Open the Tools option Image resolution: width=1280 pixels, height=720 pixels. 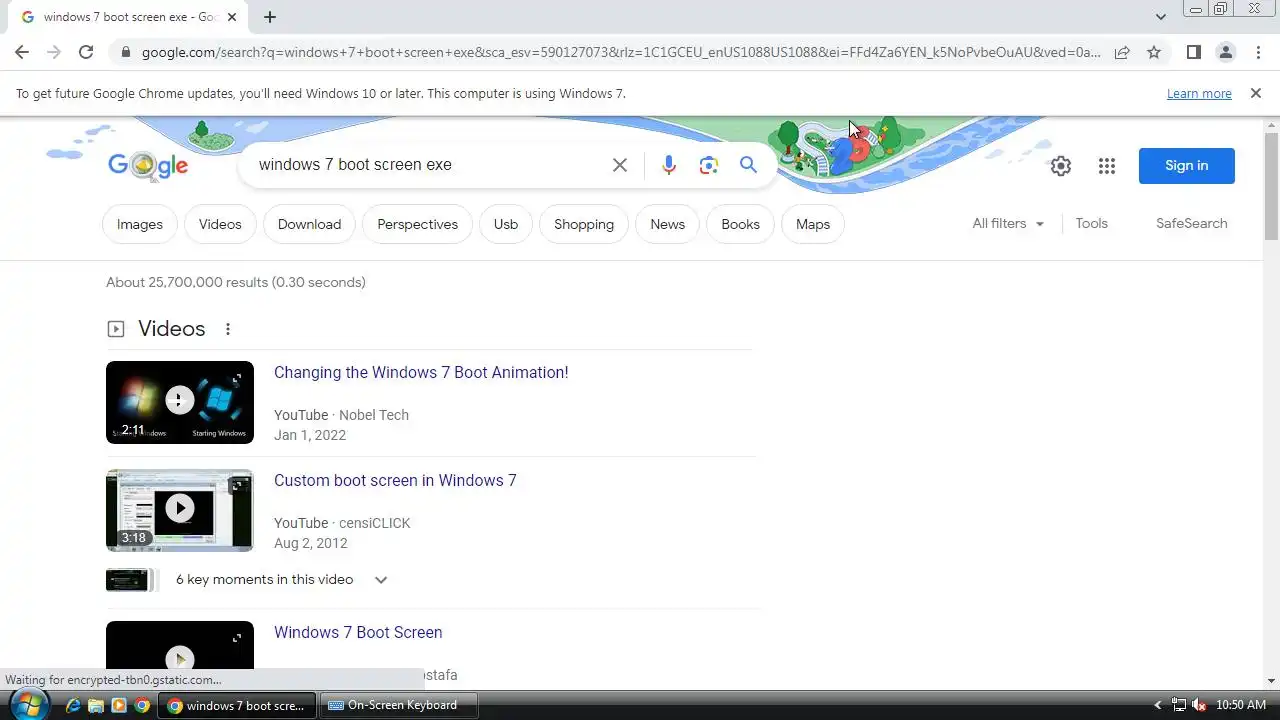click(x=1091, y=223)
